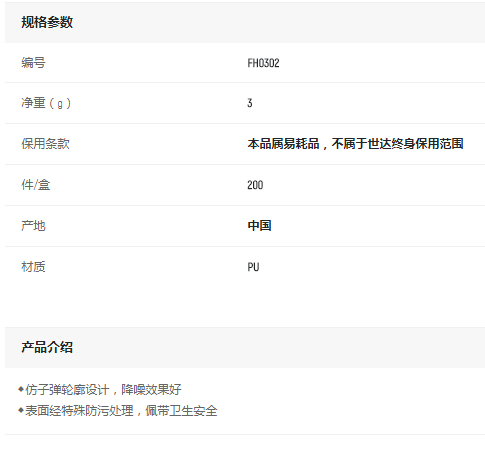Click the 保用条款 label
Image resolution: width=485 pixels, height=452 pixels.
(x=45, y=144)
